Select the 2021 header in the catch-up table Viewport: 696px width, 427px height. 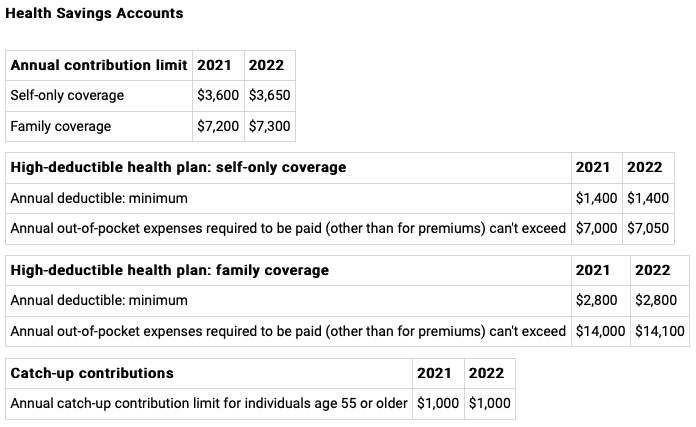434,373
